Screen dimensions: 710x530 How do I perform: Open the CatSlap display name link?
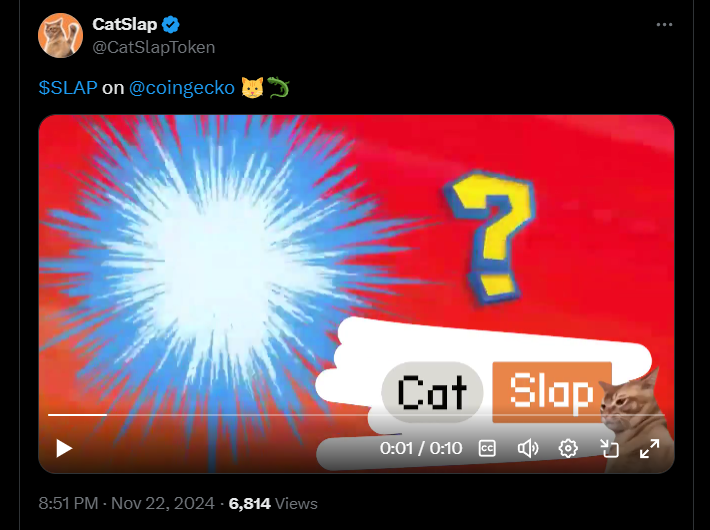coord(125,24)
